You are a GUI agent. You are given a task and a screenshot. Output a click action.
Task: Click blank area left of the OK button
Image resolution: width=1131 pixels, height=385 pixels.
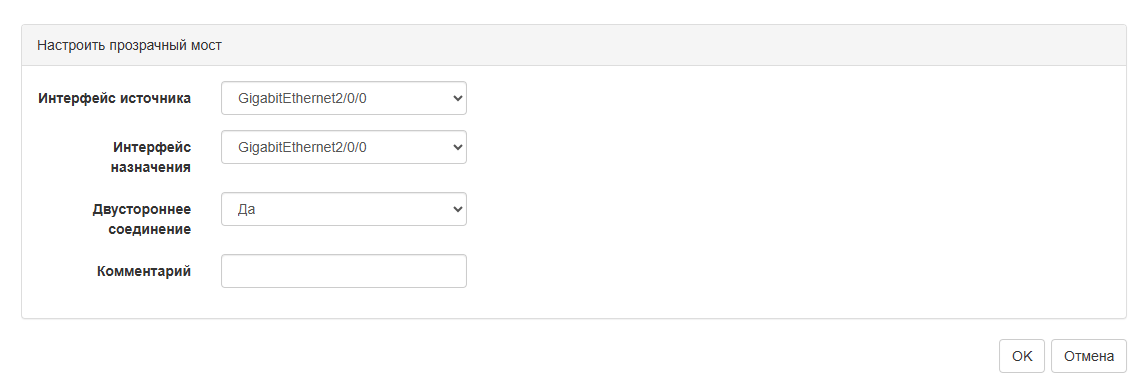pos(505,356)
